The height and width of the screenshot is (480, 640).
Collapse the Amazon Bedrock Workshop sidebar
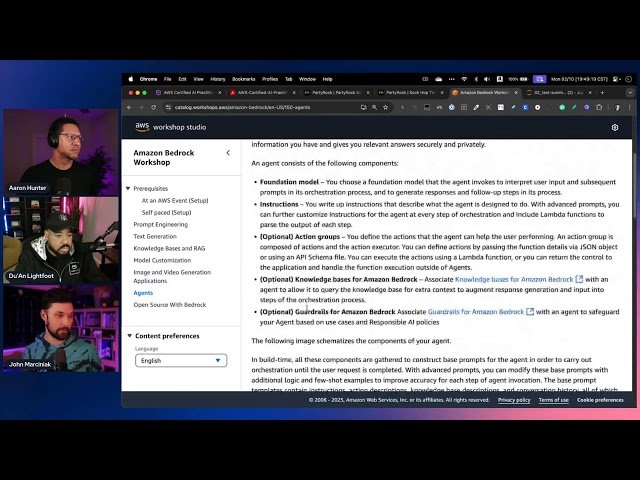[x=228, y=153]
